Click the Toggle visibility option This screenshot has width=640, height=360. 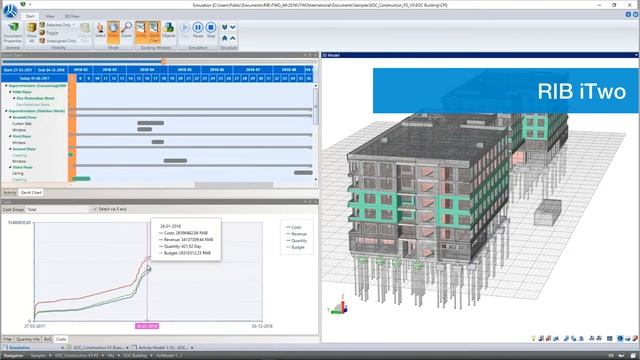[49, 33]
